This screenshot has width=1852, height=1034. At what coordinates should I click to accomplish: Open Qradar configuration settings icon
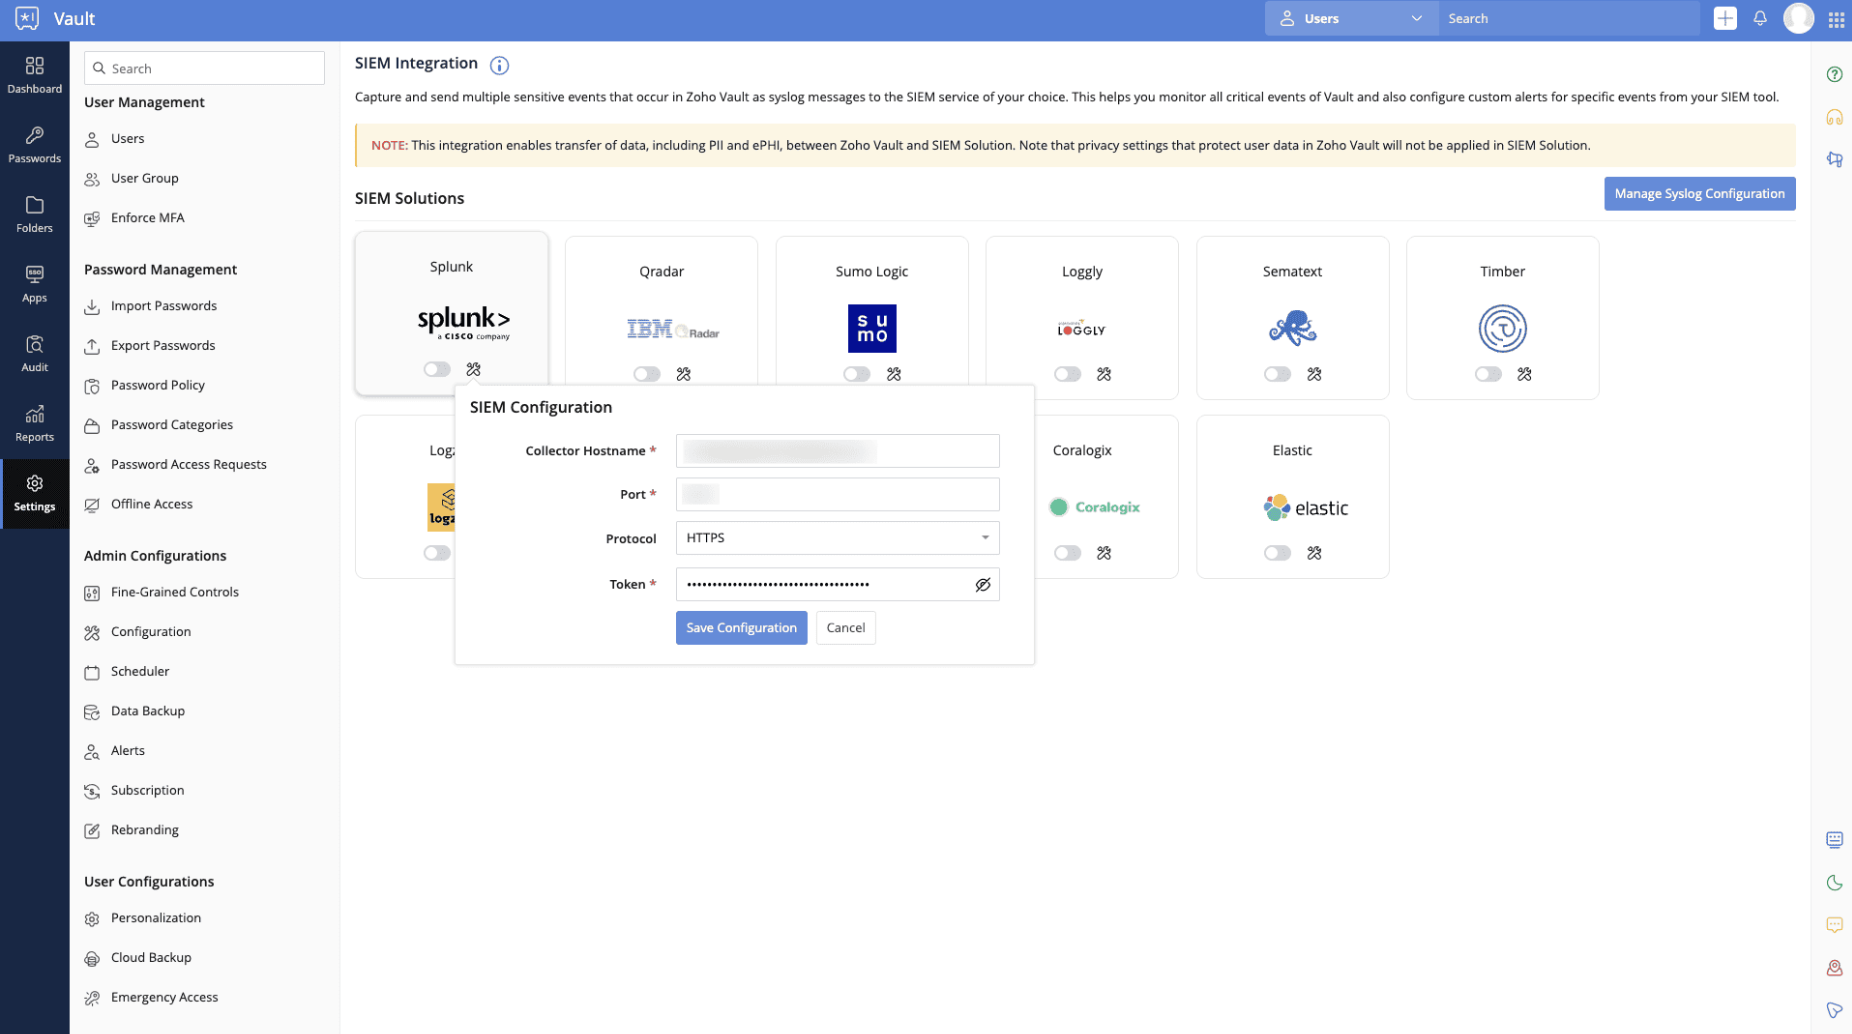click(x=683, y=374)
